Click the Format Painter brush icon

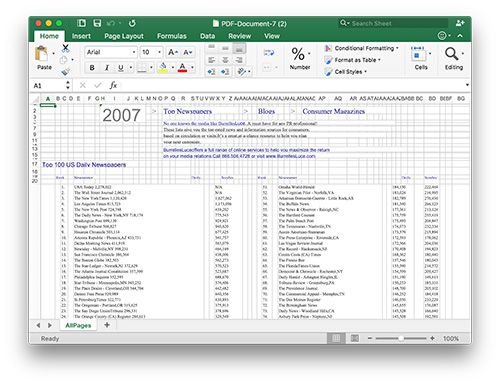[x=65, y=71]
